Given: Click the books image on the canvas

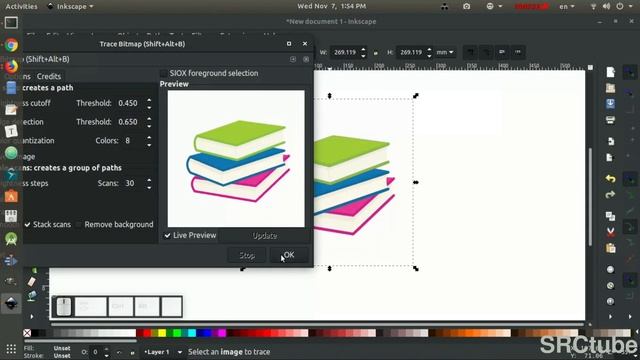Looking at the screenshot, I should [x=354, y=184].
